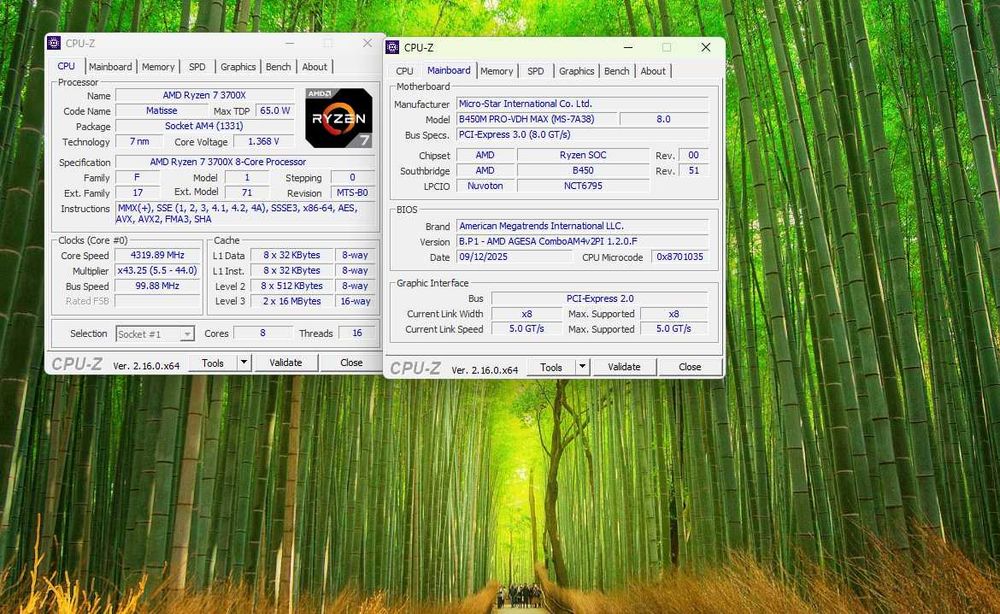Image resolution: width=1000 pixels, height=614 pixels.
Task: Click Graphic Interface bus PCI-Express 2.0
Action: (599, 298)
